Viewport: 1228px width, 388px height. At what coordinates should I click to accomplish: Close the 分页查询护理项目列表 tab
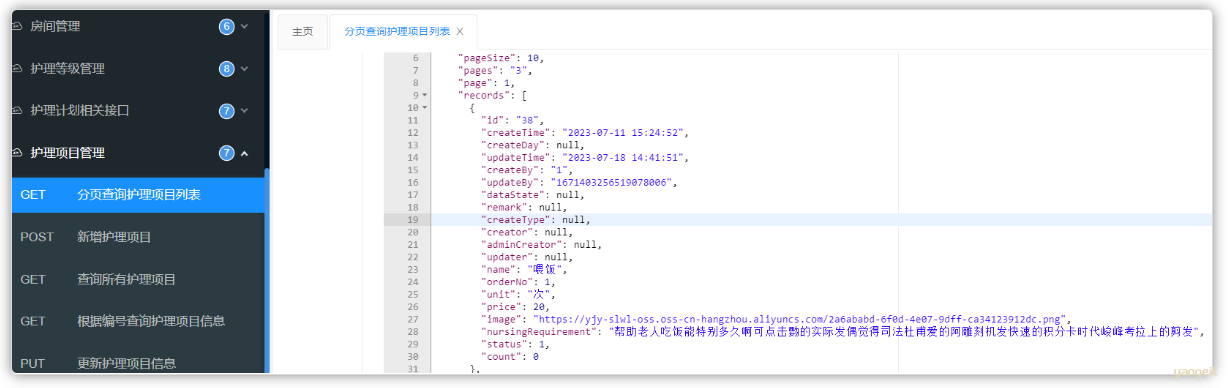click(x=460, y=31)
